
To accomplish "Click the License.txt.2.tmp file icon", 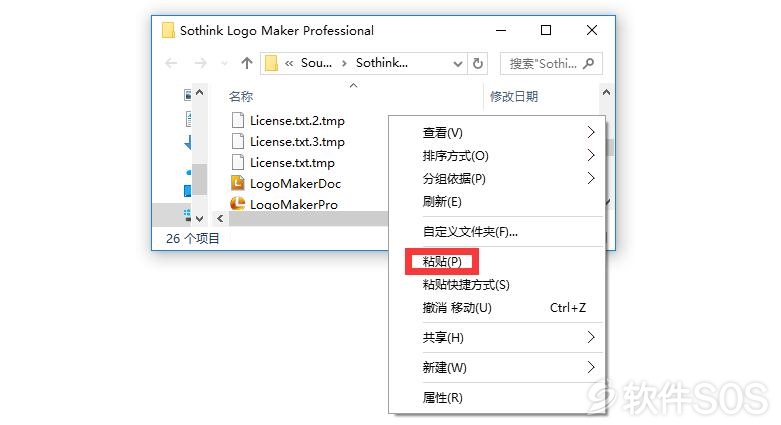I will [x=238, y=121].
